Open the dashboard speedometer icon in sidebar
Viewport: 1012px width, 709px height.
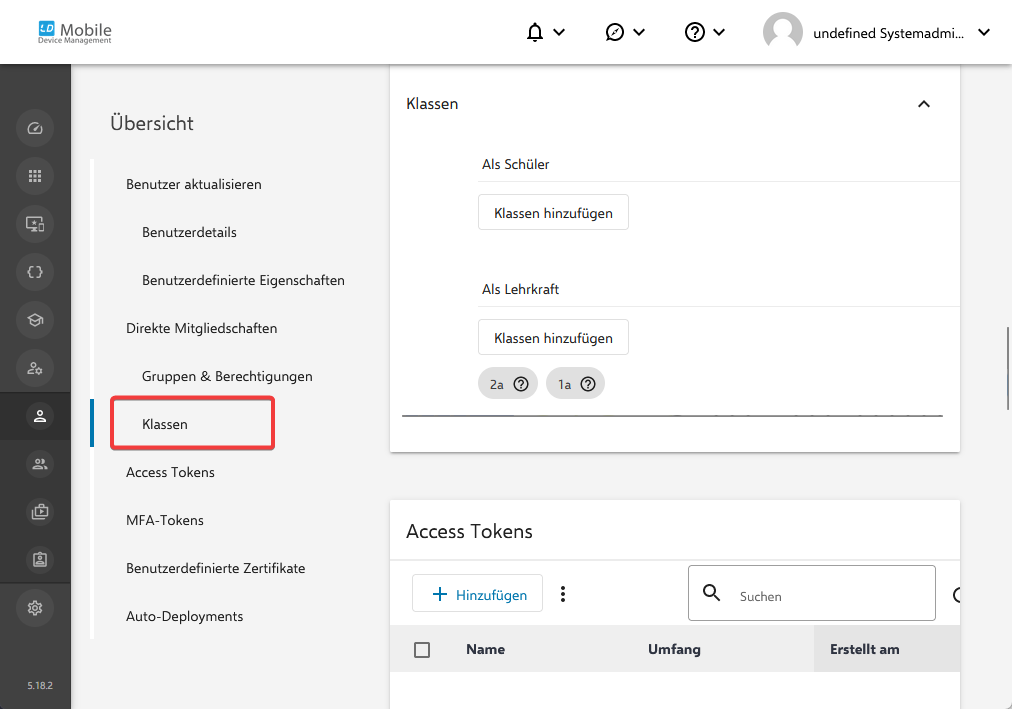(x=35, y=128)
